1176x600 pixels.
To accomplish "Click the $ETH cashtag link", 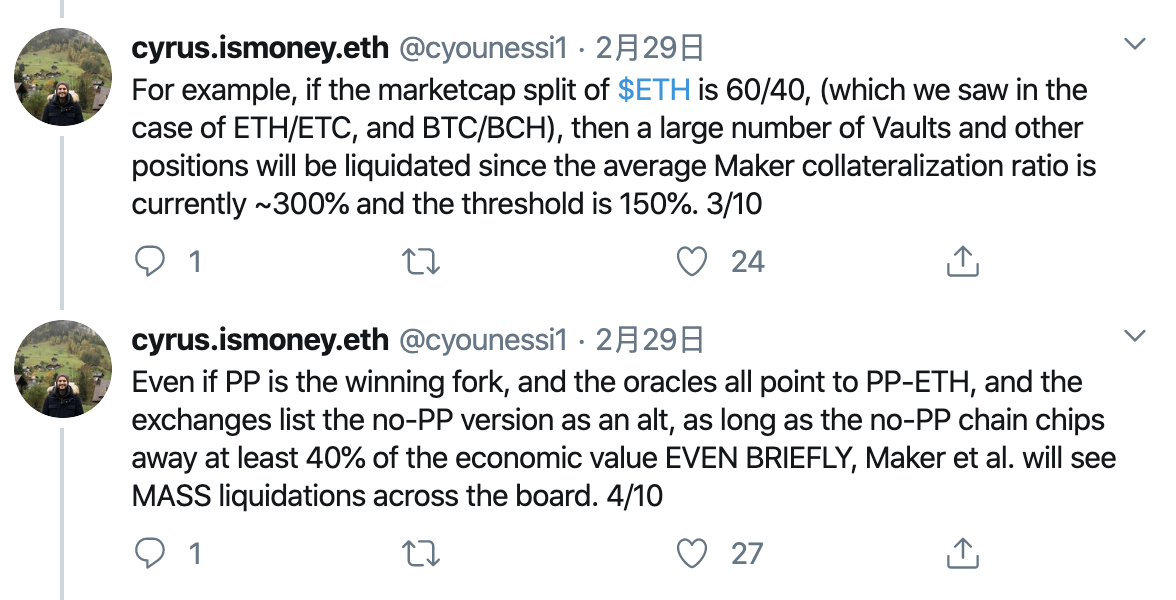I will click(x=654, y=90).
